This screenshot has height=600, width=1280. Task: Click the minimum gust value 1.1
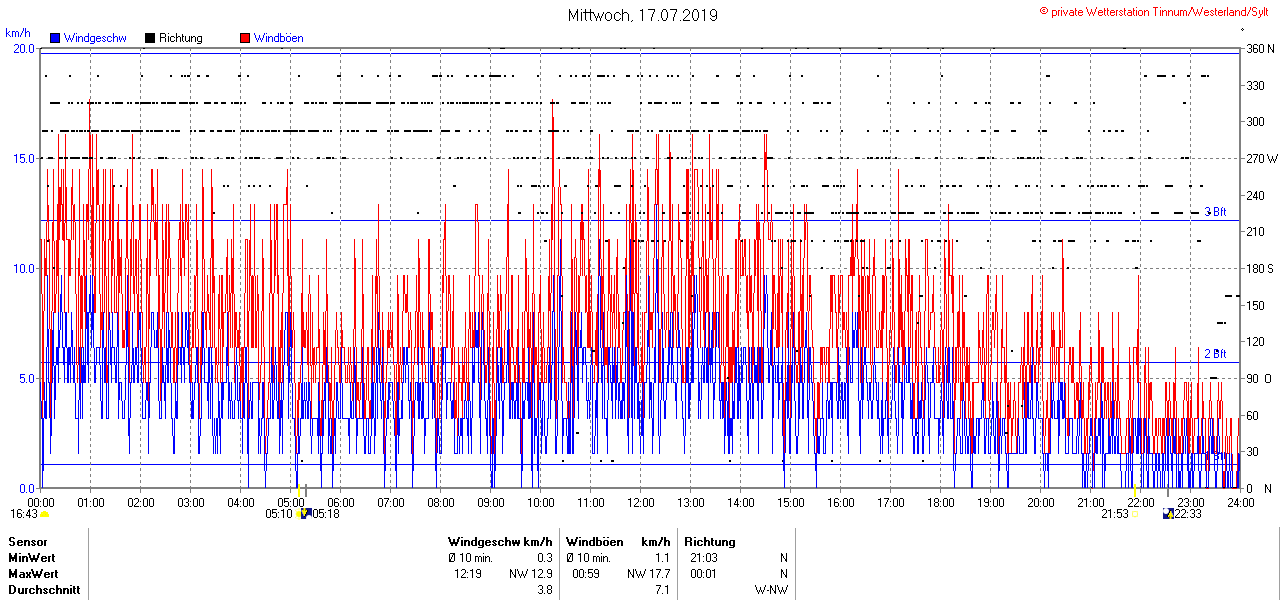point(662,558)
